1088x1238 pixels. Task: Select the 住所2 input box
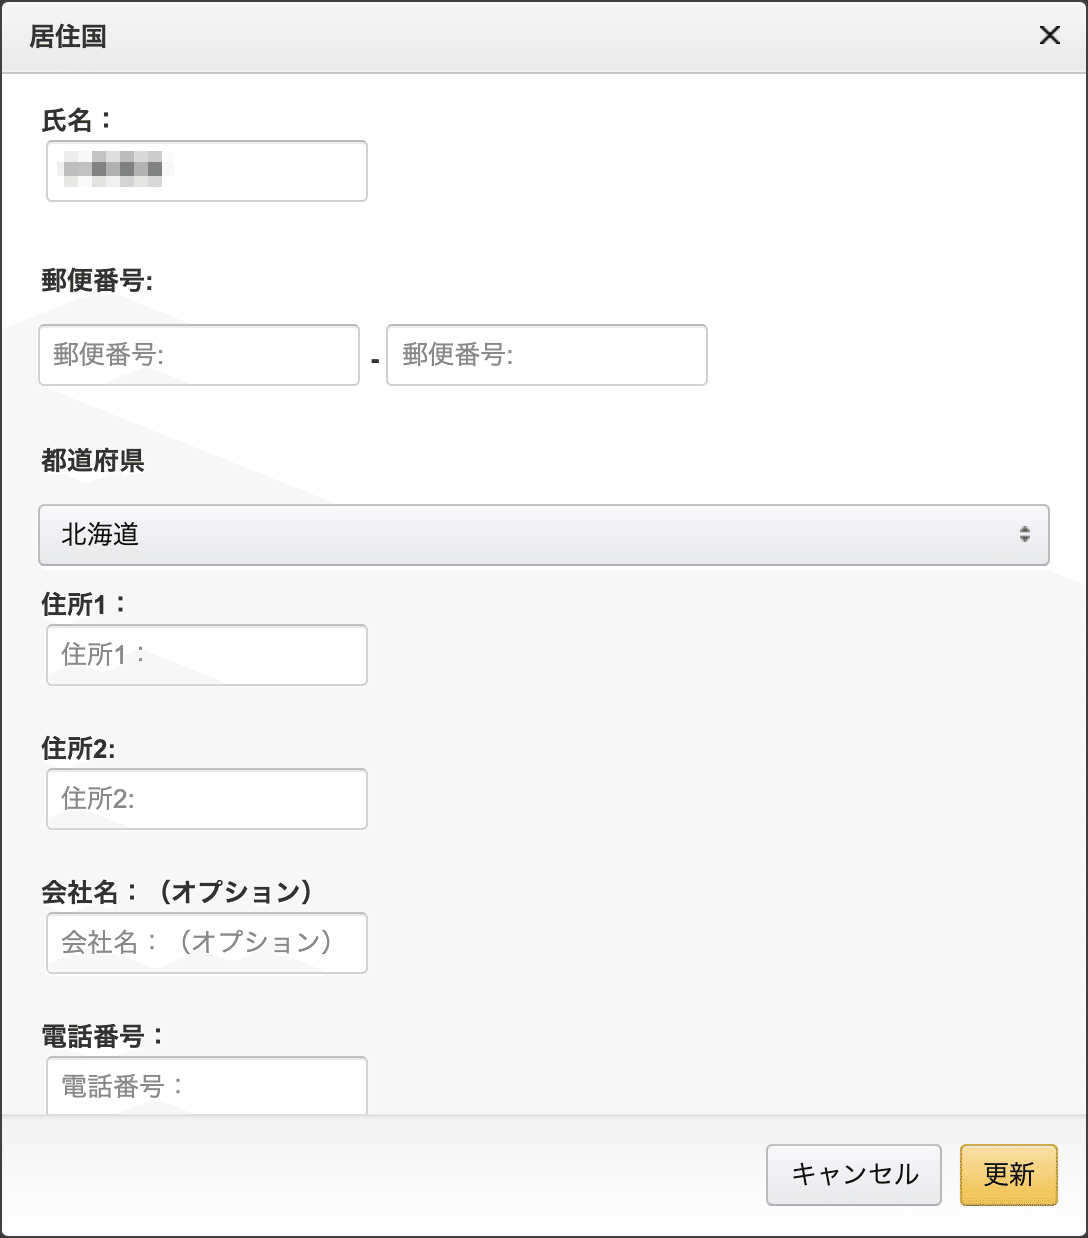click(x=205, y=799)
